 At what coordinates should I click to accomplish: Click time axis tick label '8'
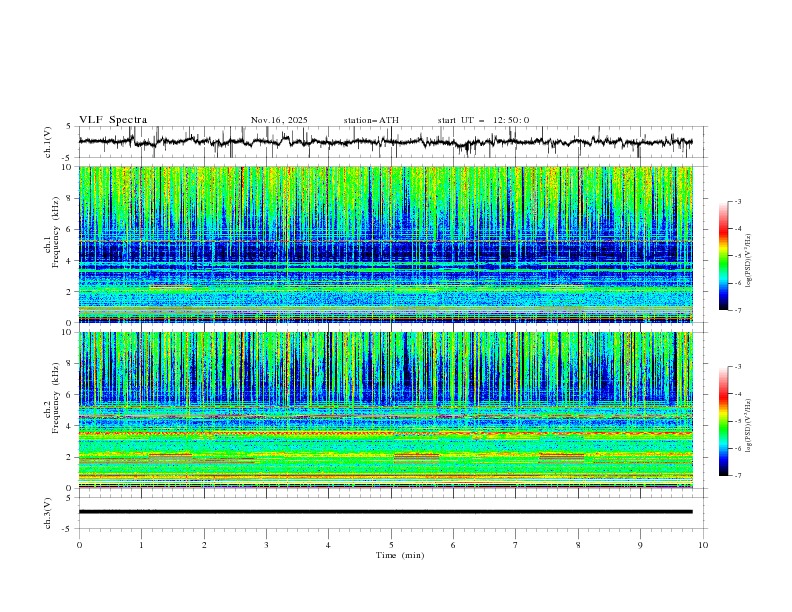pos(578,545)
